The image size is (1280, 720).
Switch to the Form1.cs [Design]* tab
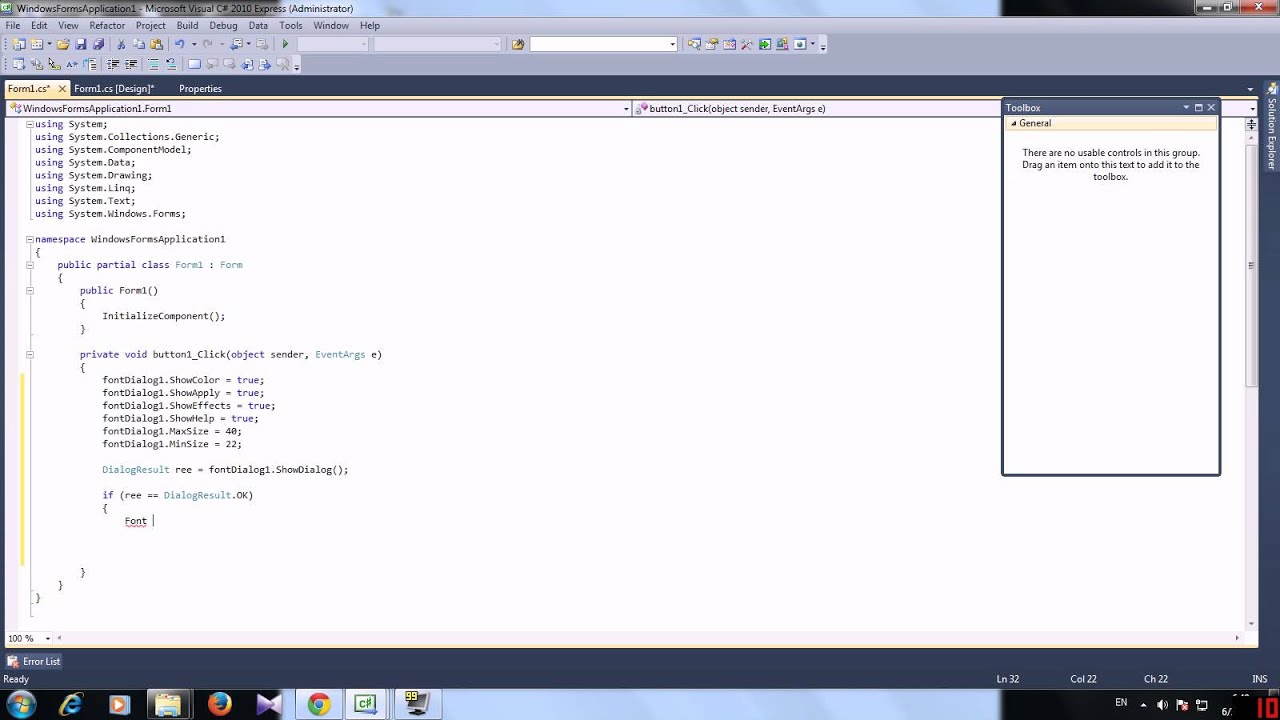coord(114,88)
